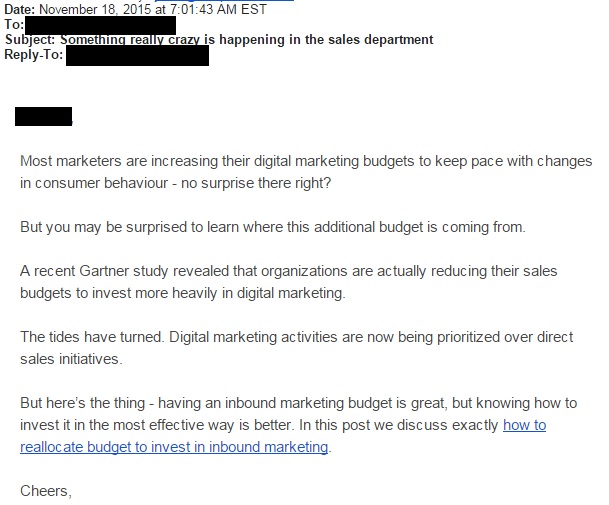The image size is (609, 505).
Task: Click the "how to" link text after "exactly"
Action: point(525,425)
